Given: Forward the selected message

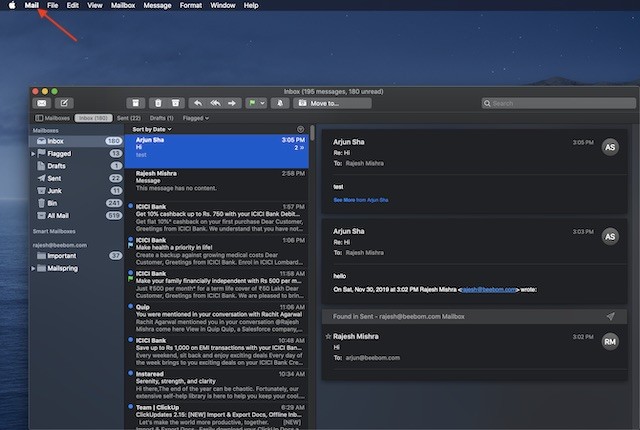Looking at the screenshot, I should pos(232,103).
